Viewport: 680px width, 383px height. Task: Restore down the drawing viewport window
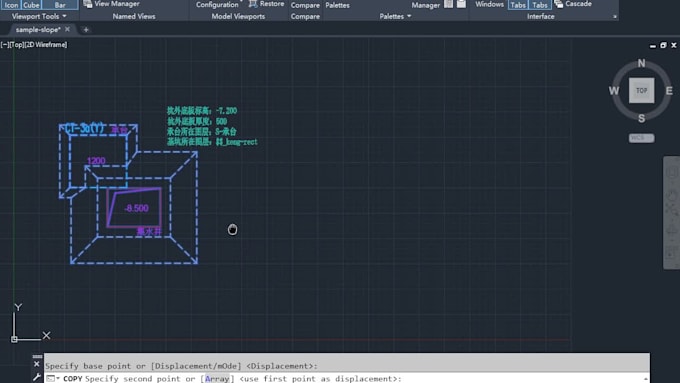(663, 45)
